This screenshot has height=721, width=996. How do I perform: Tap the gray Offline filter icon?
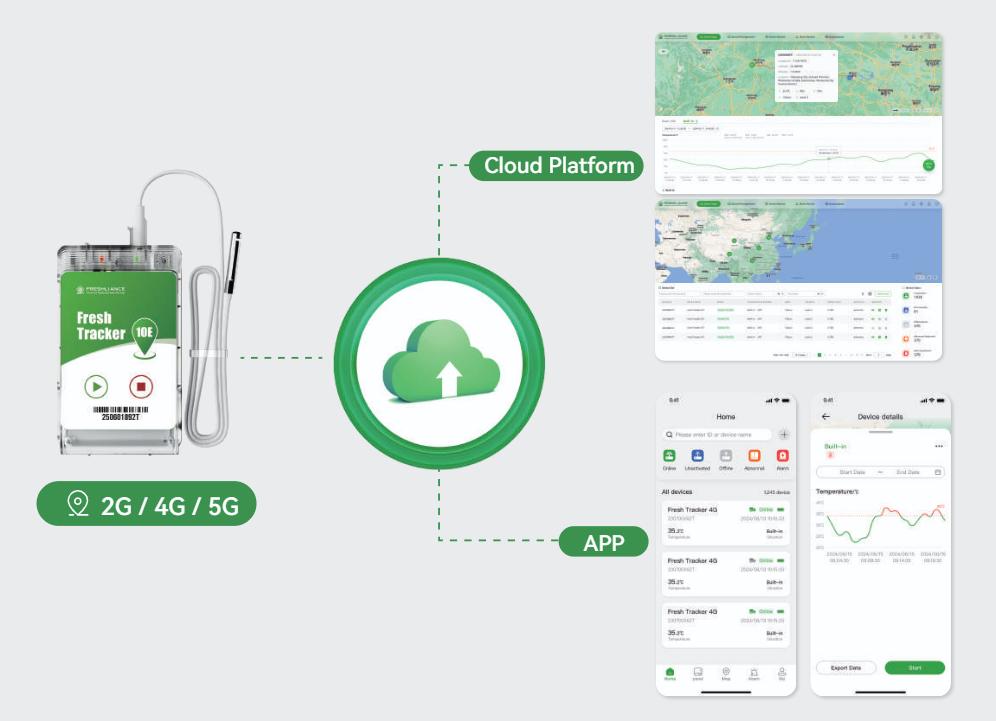[726, 455]
